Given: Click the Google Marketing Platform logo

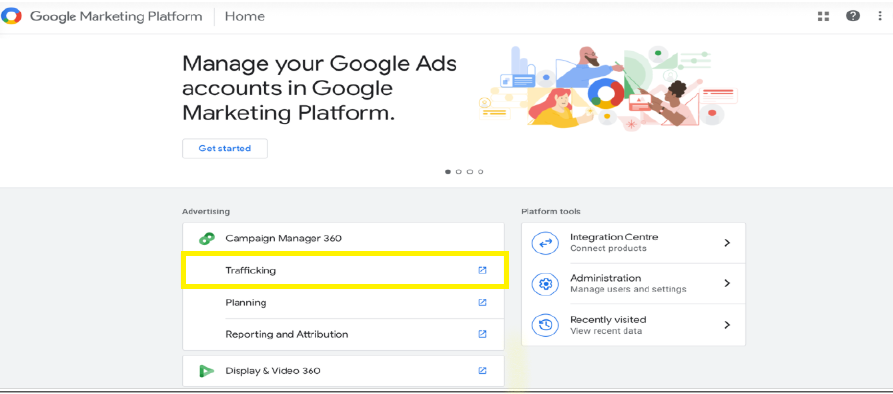Looking at the screenshot, I should [11, 16].
